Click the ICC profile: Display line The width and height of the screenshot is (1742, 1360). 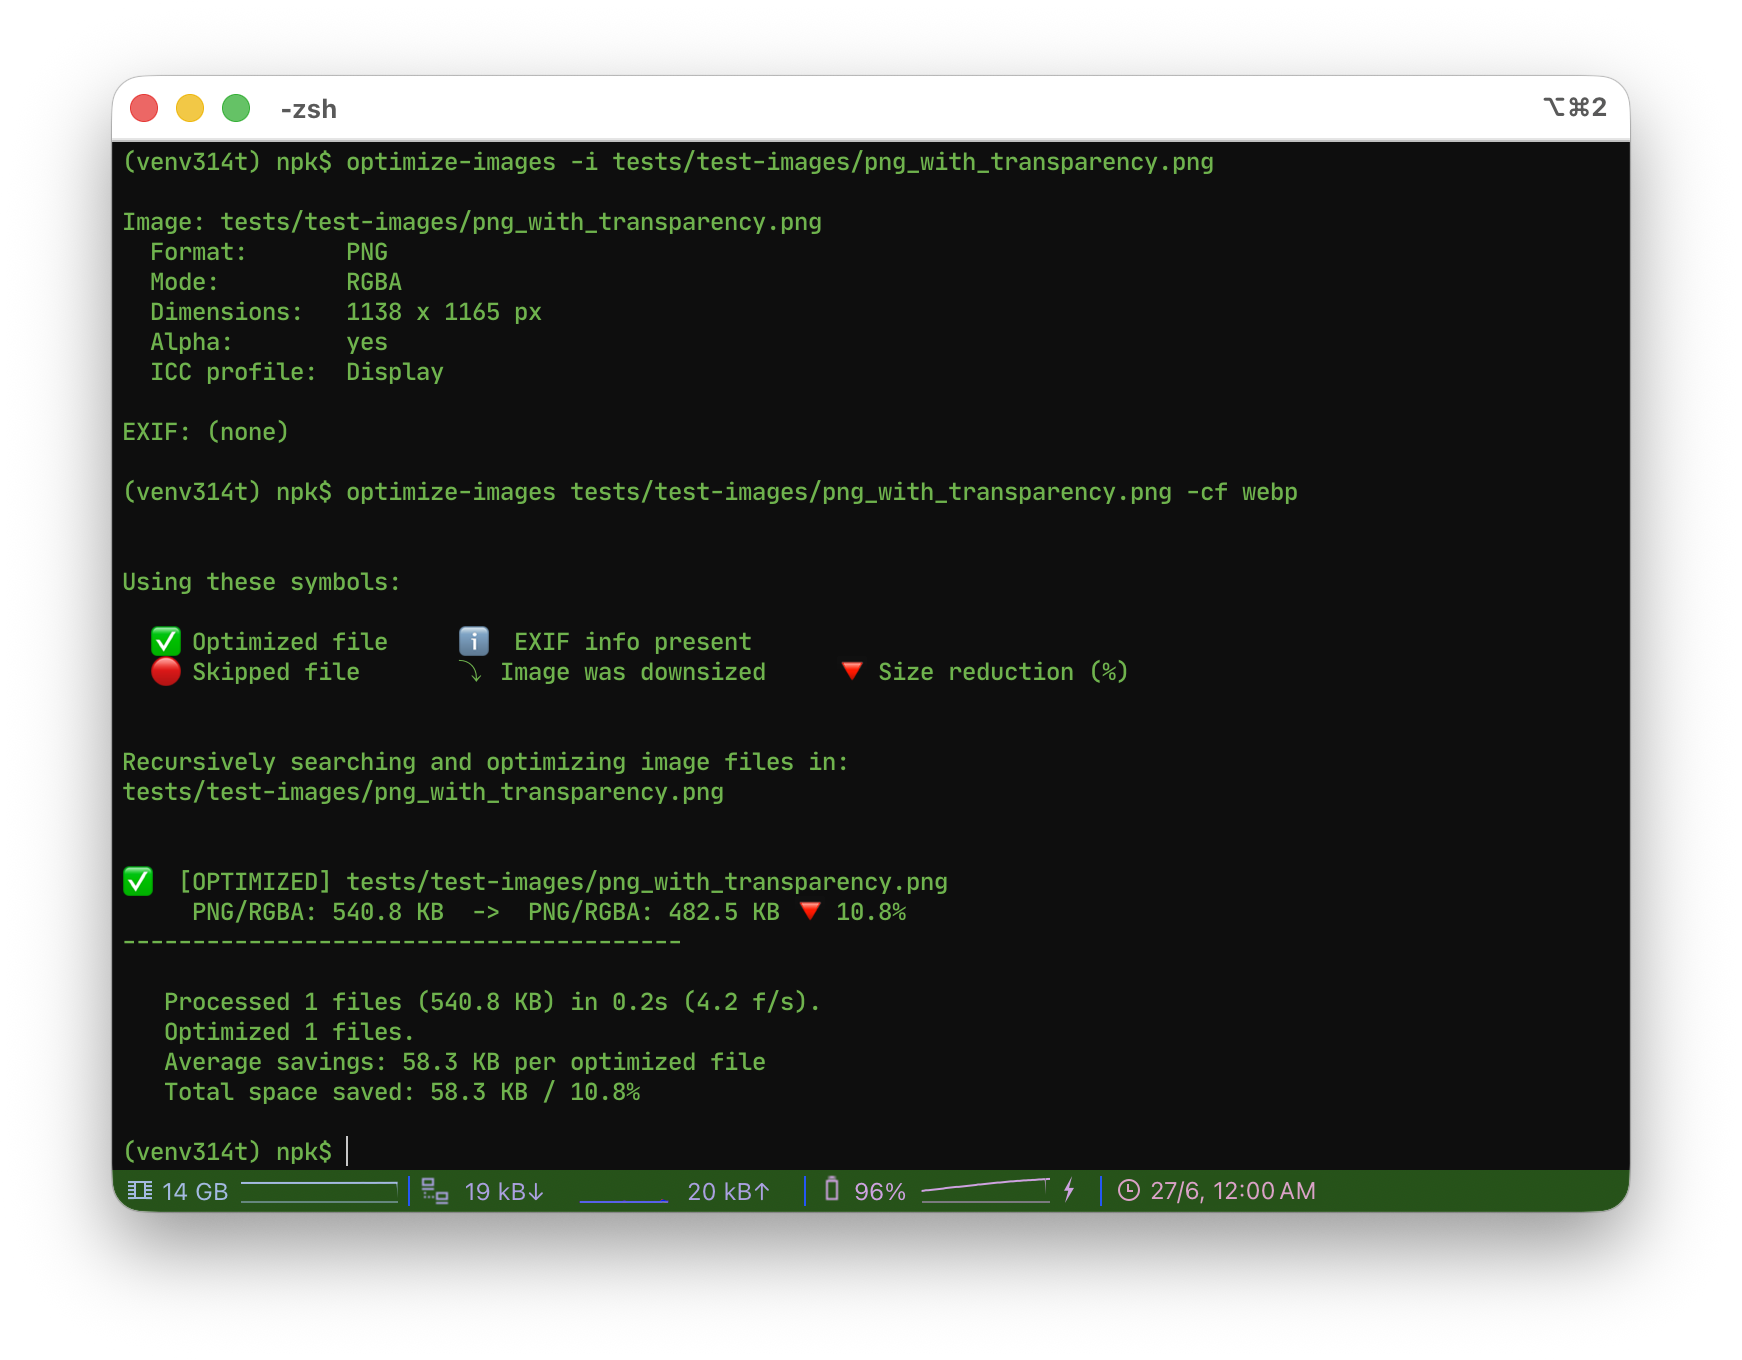(297, 372)
